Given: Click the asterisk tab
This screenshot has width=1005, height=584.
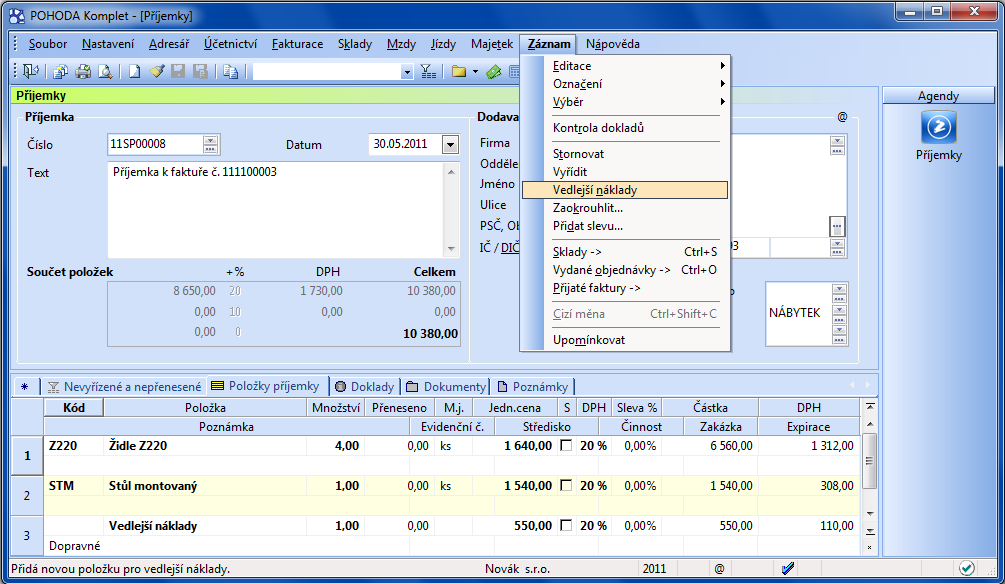Looking at the screenshot, I should pos(24,387).
